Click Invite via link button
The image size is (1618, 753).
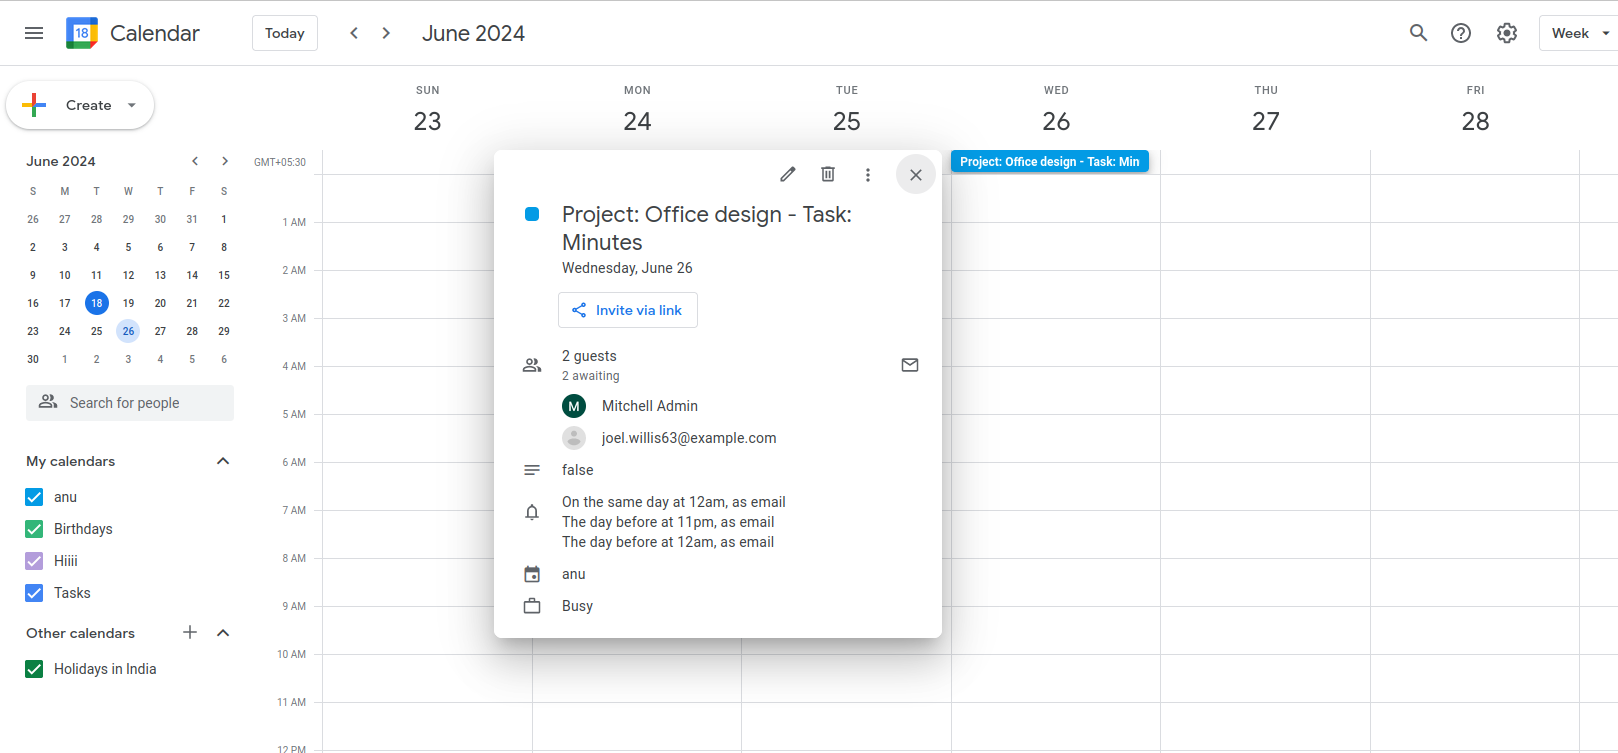(x=628, y=310)
